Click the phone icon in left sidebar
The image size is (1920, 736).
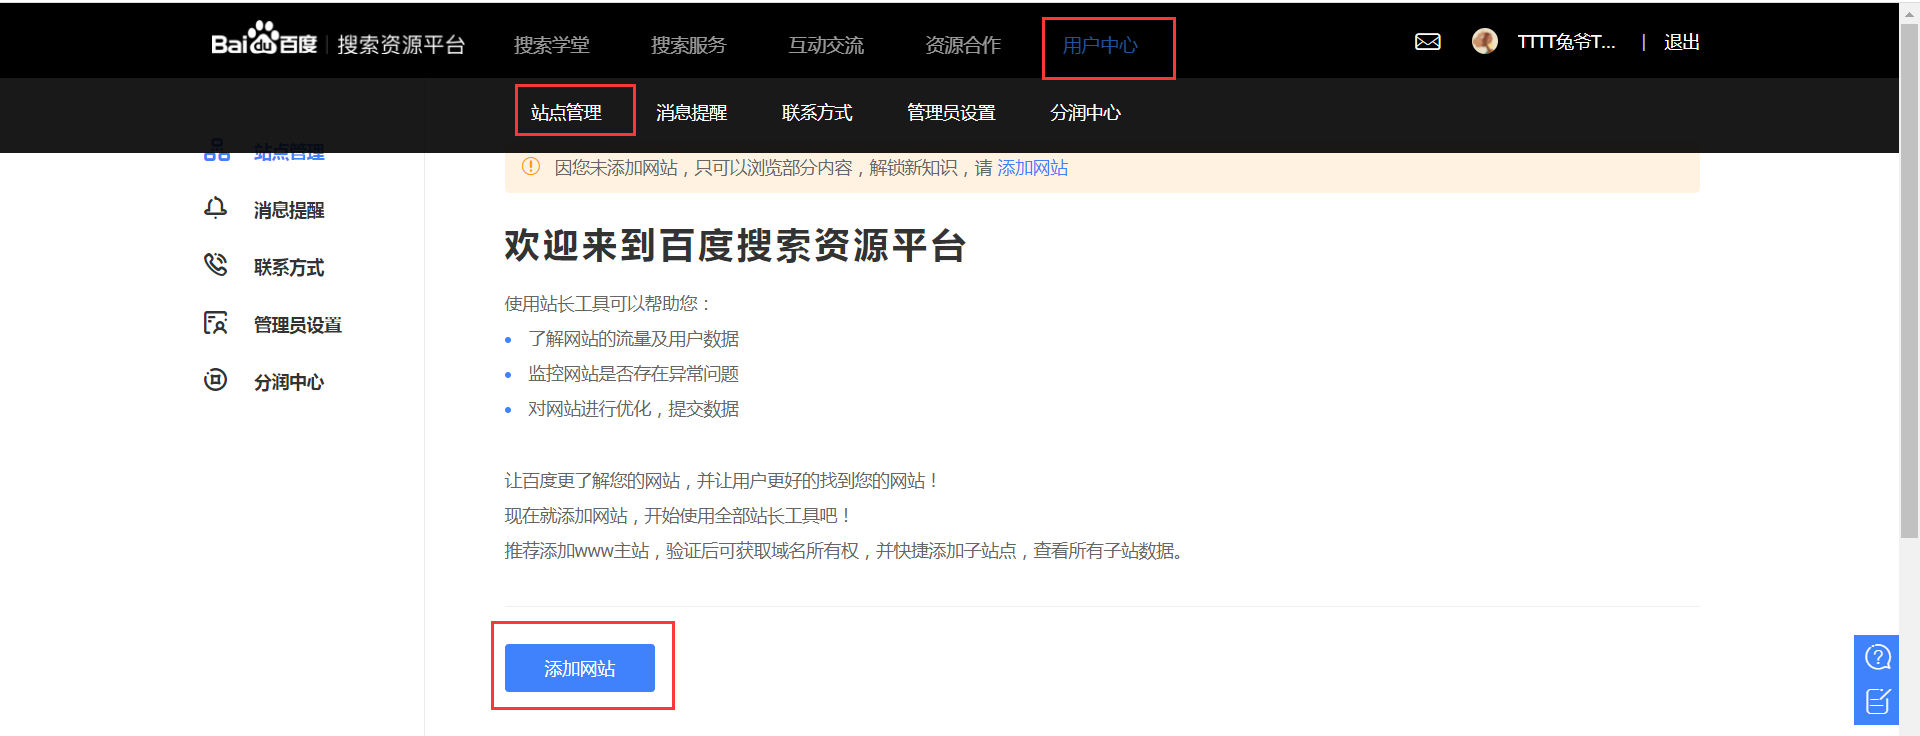215,265
